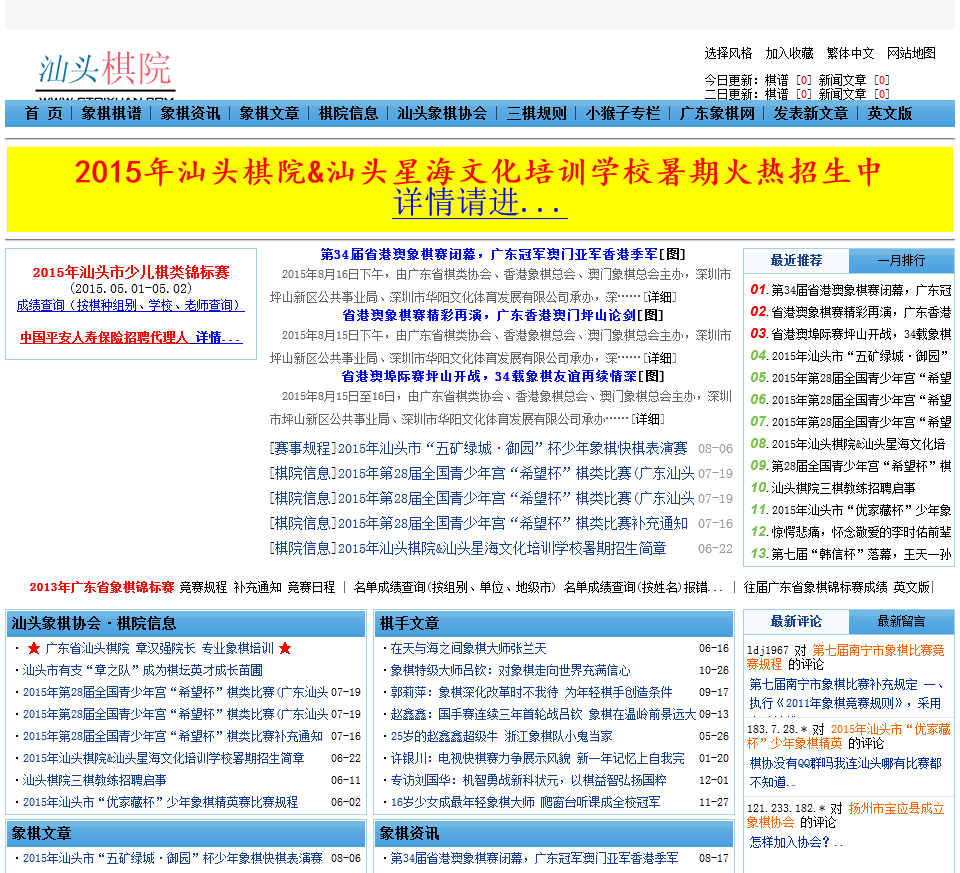The width and height of the screenshot is (960, 873).
Task: Open 汕头棋院三棋教练招聘启事 dated 06-11
Action: (94, 781)
